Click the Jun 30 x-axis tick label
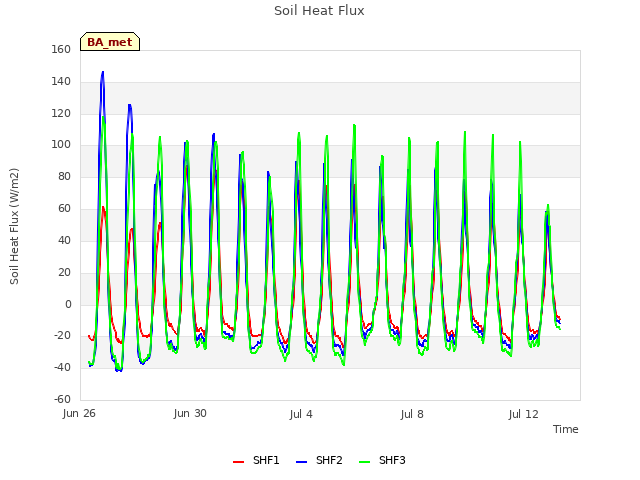The height and width of the screenshot is (480, 640). 190,413
